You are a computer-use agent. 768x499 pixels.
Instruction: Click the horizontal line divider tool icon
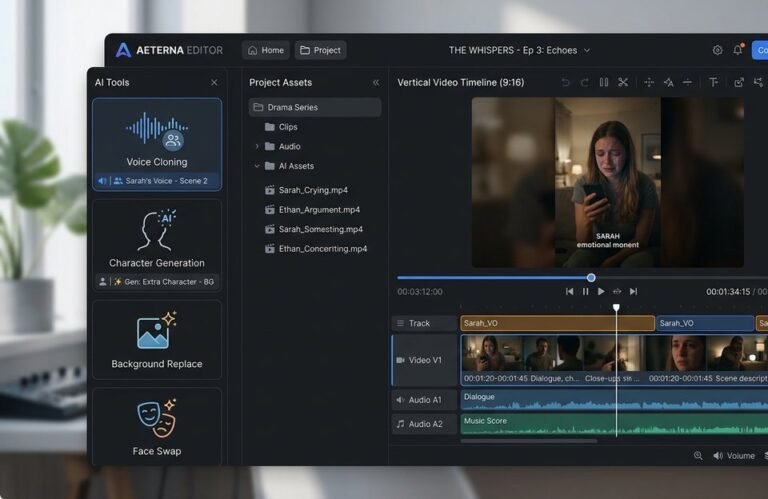[687, 82]
